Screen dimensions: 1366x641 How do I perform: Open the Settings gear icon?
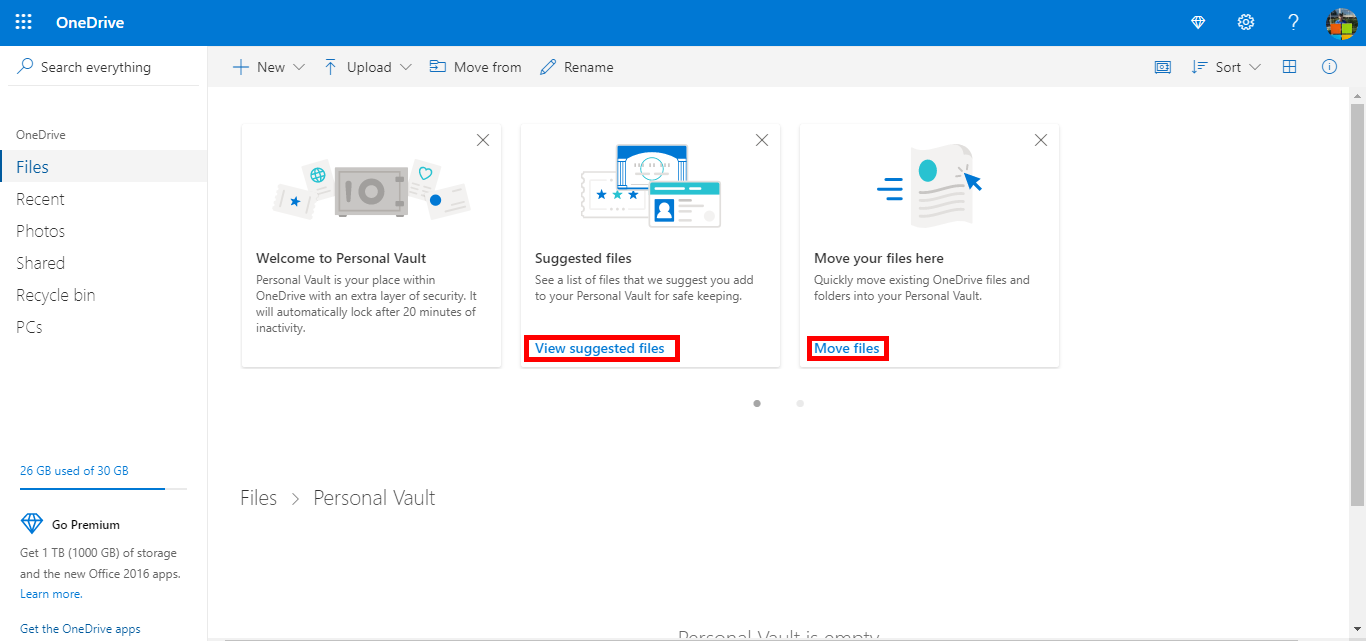point(1246,22)
